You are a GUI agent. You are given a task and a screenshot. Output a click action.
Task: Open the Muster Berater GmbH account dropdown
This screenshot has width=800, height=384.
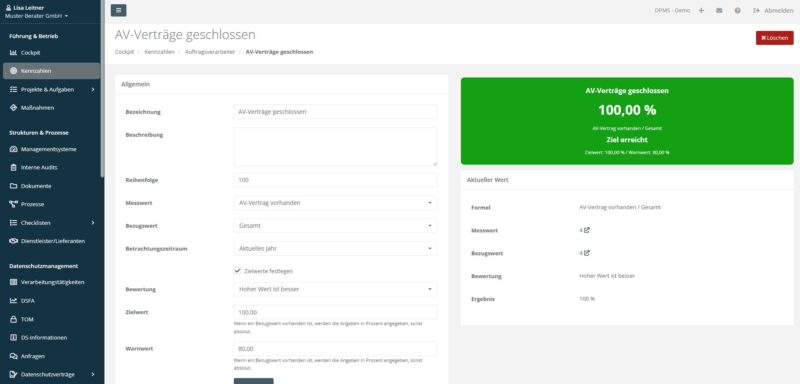[x=36, y=16]
